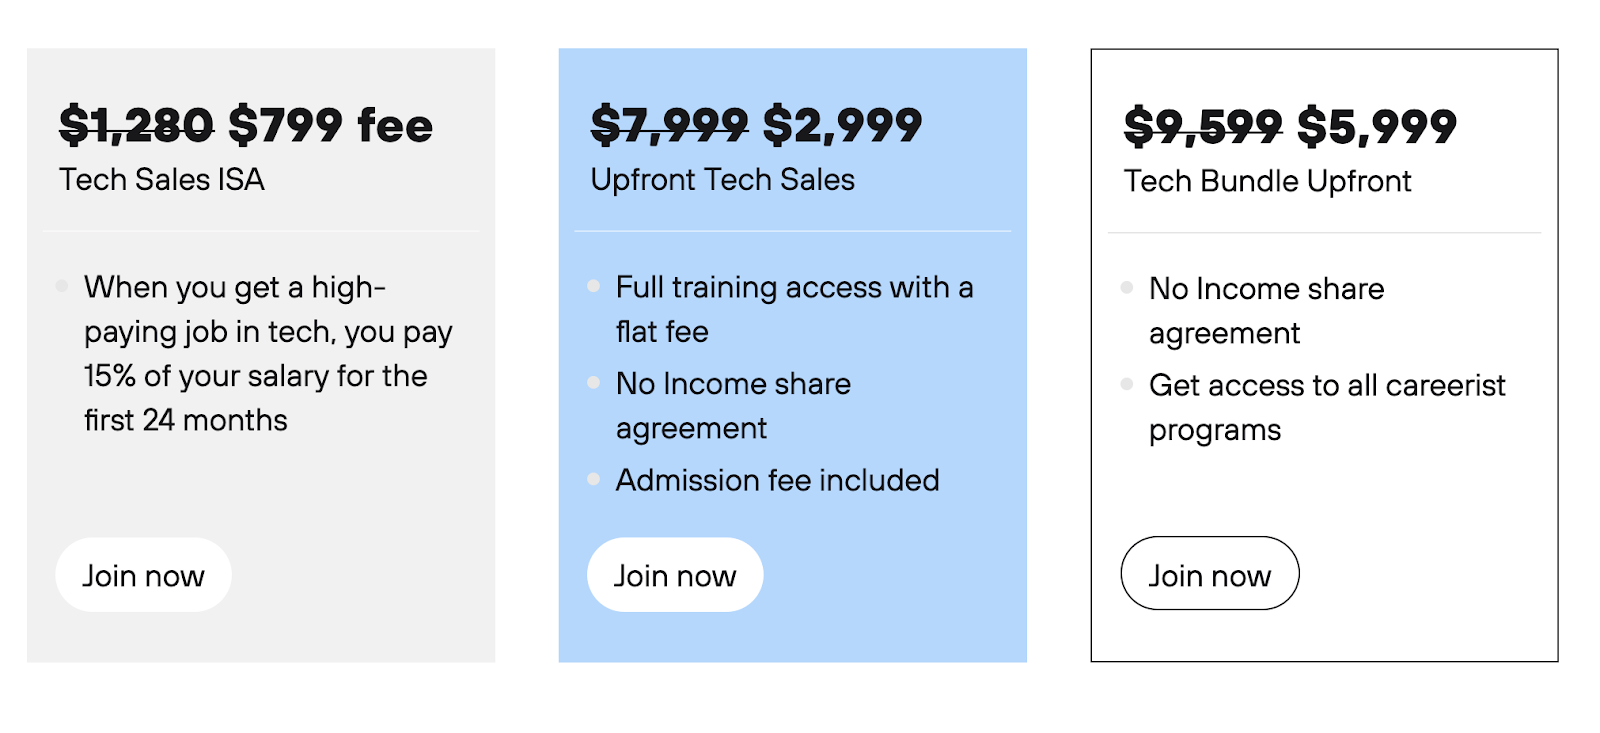Click Join now under Tech Bundle Upfront
This screenshot has height=733, width=1600.
click(x=1210, y=574)
